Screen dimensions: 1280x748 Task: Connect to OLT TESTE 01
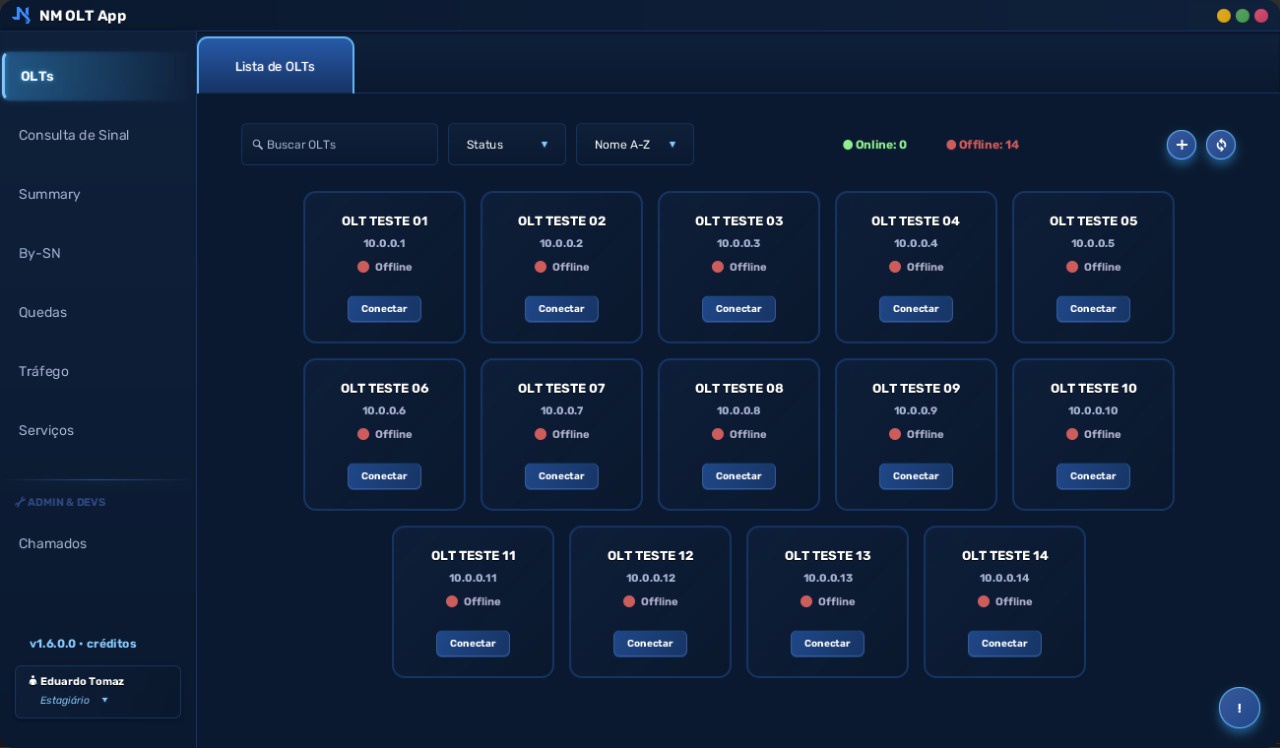point(384,309)
